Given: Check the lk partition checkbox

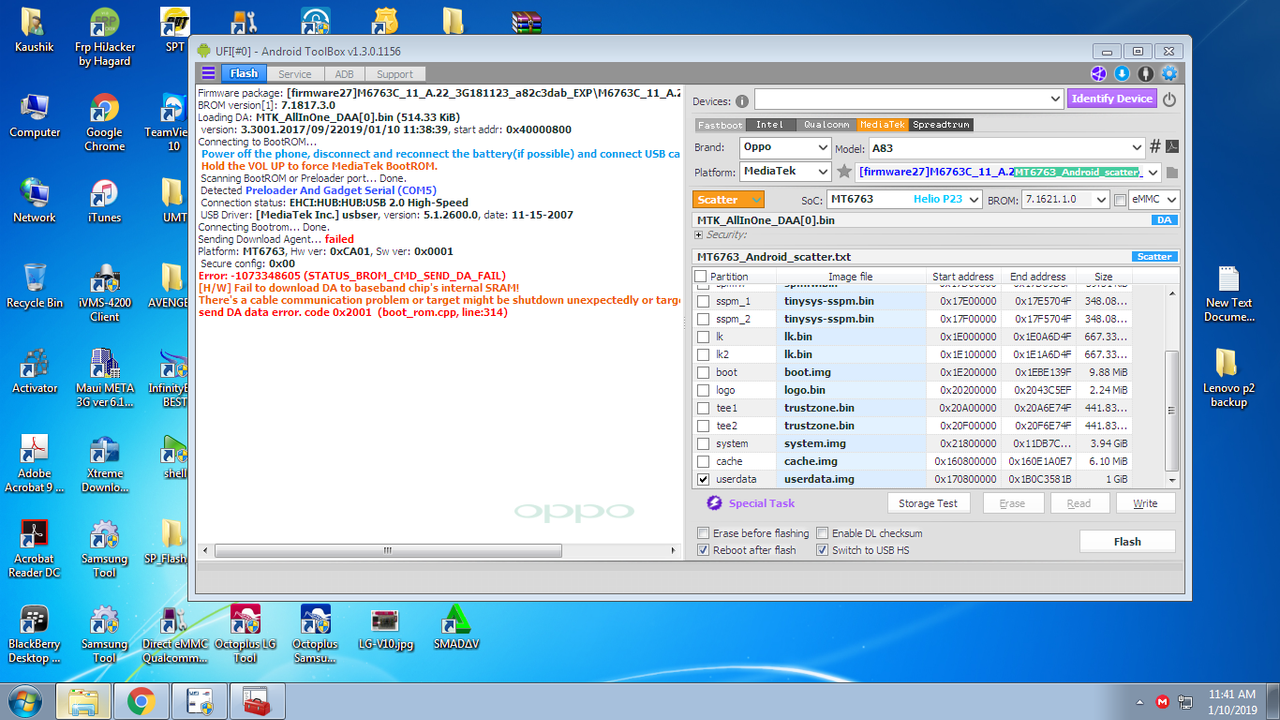Looking at the screenshot, I should [704, 337].
